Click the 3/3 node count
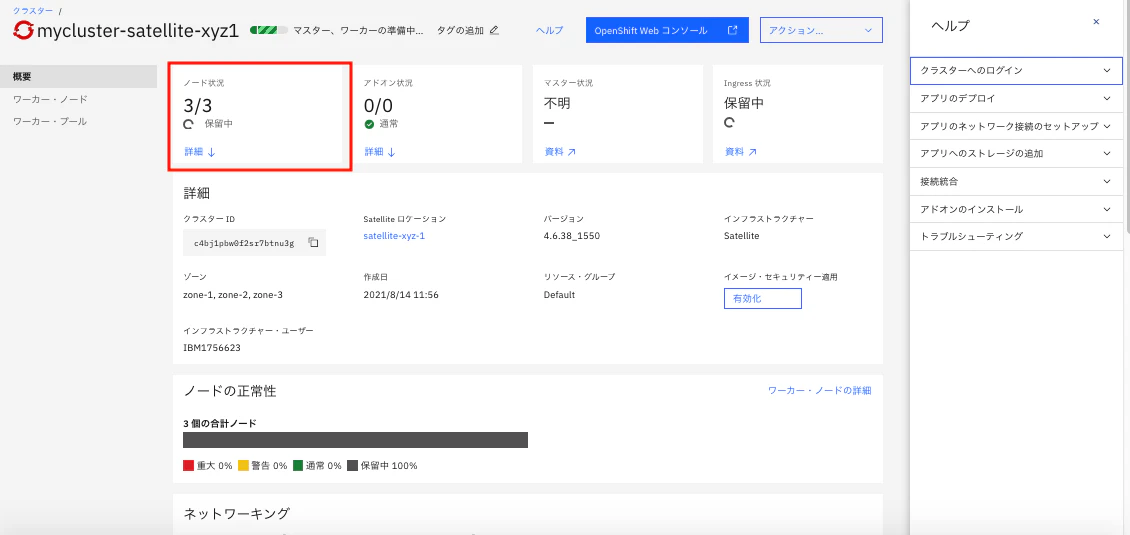Image resolution: width=1130 pixels, height=535 pixels. (x=198, y=105)
